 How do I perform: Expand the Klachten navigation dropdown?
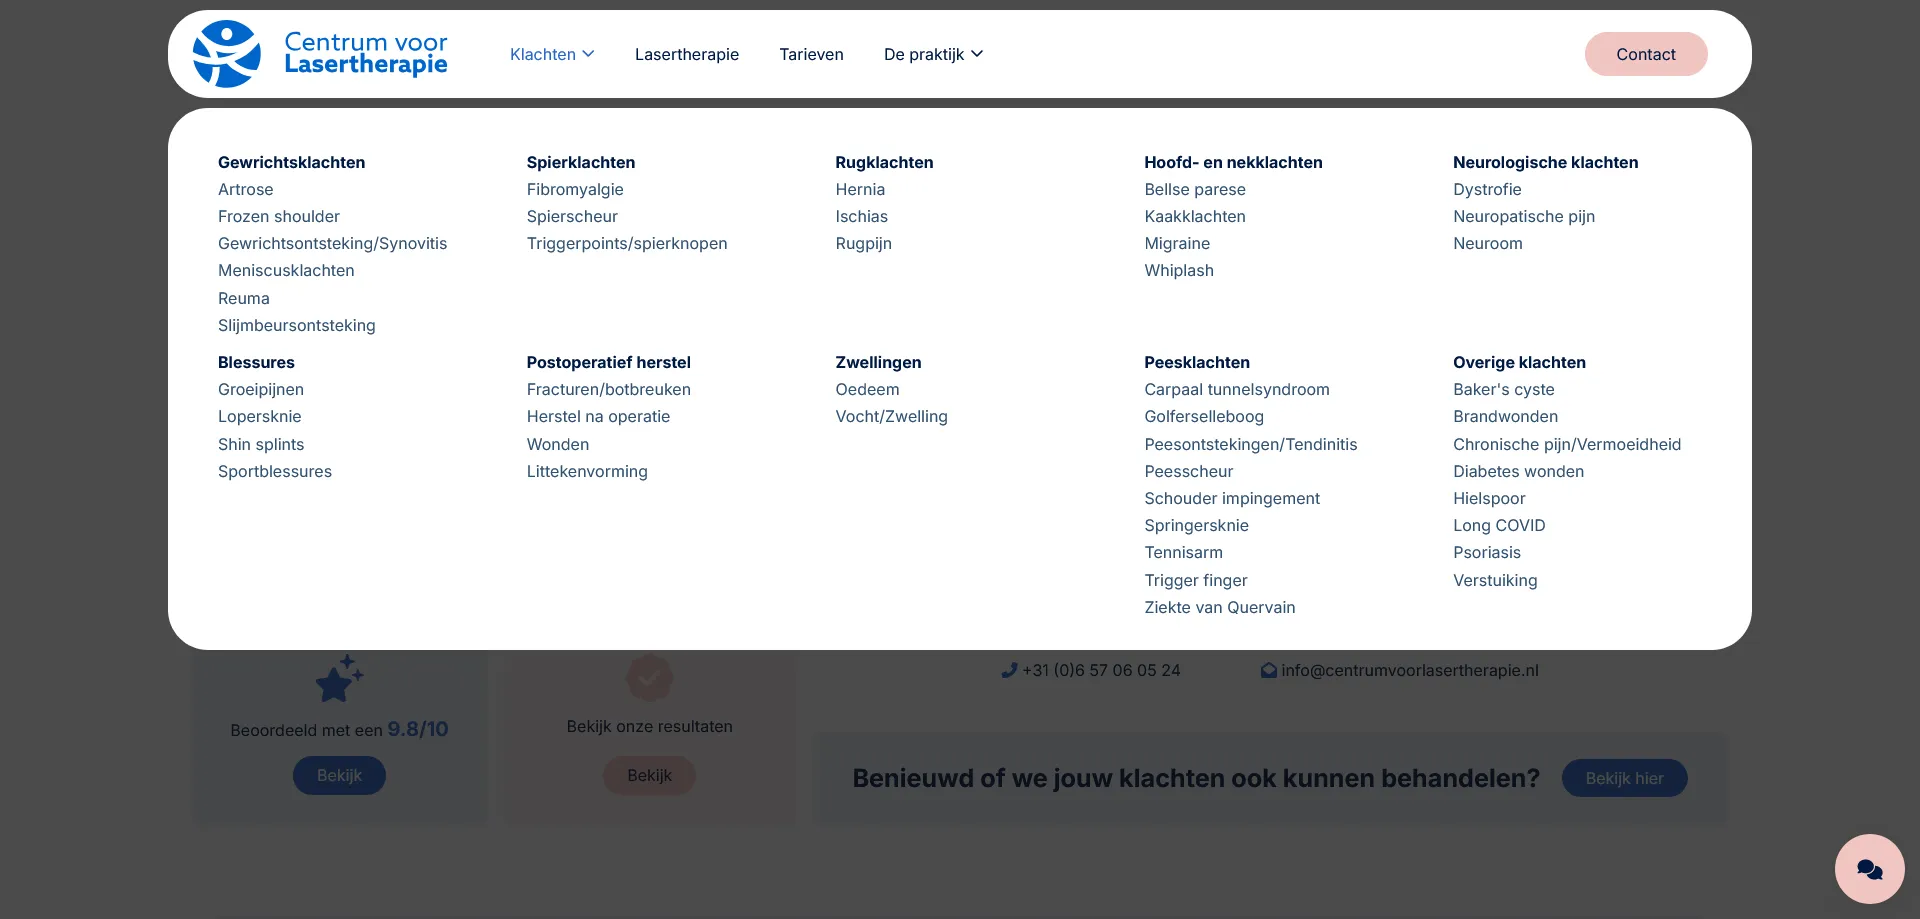click(x=541, y=54)
